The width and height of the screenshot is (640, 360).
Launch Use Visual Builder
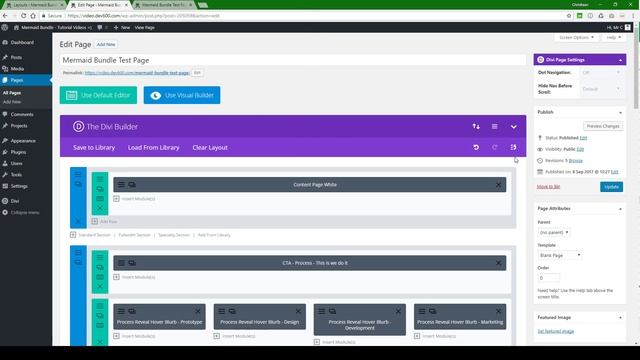coord(182,95)
